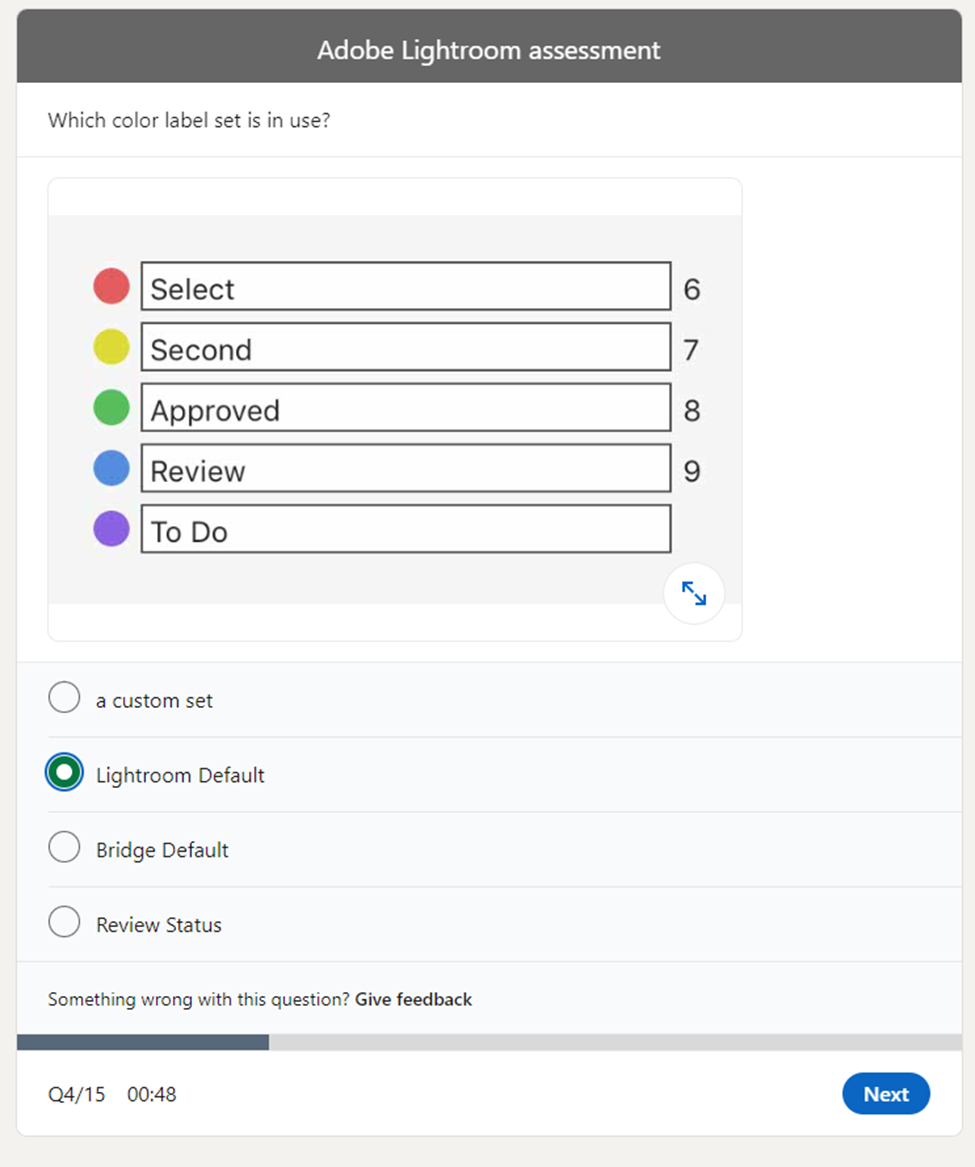Click the "To Do" label text field
The width and height of the screenshot is (975, 1167).
pos(405,530)
